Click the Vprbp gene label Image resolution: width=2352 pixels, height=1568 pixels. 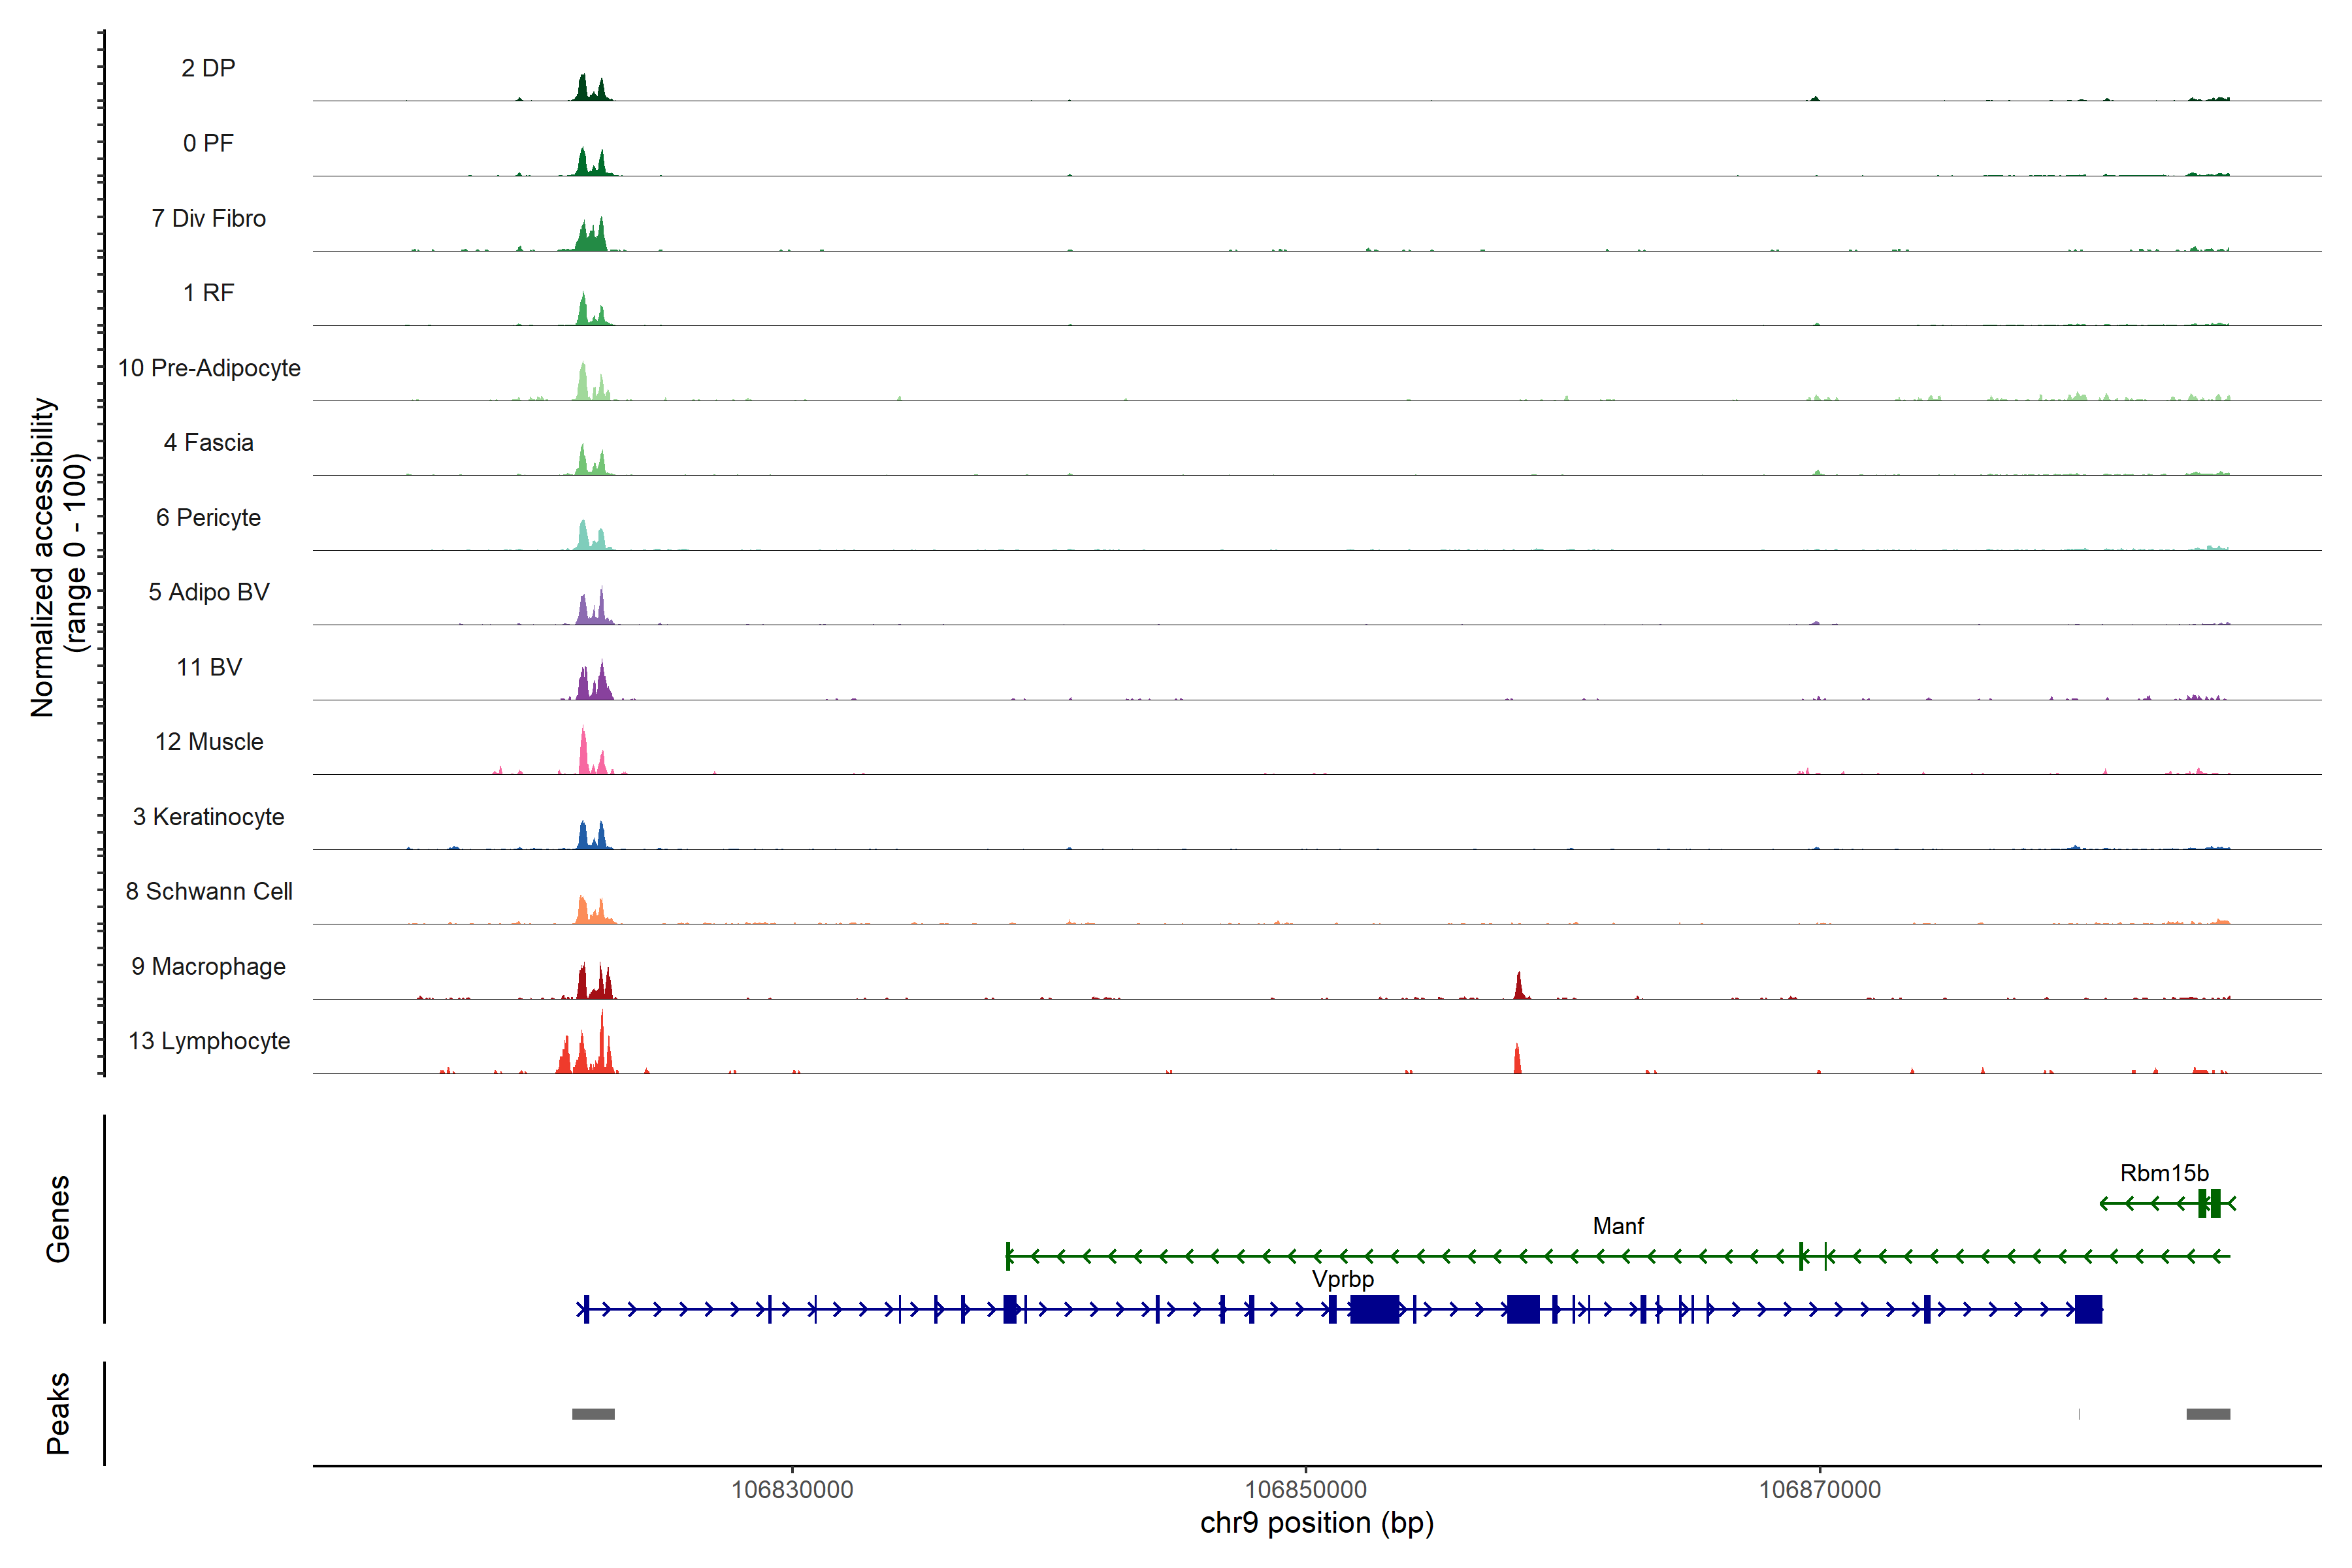point(1343,1279)
